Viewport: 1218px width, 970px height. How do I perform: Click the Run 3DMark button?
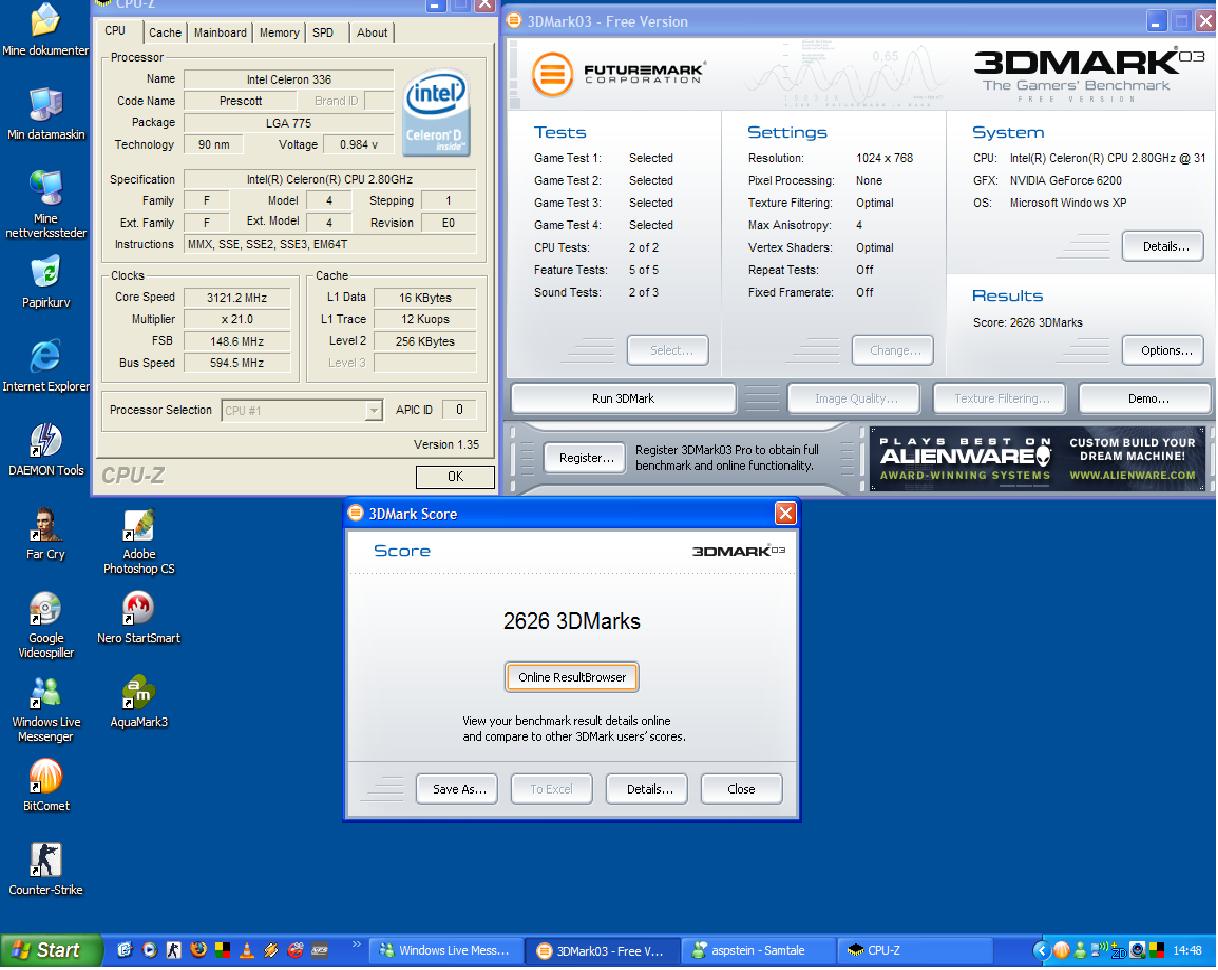[x=623, y=398]
